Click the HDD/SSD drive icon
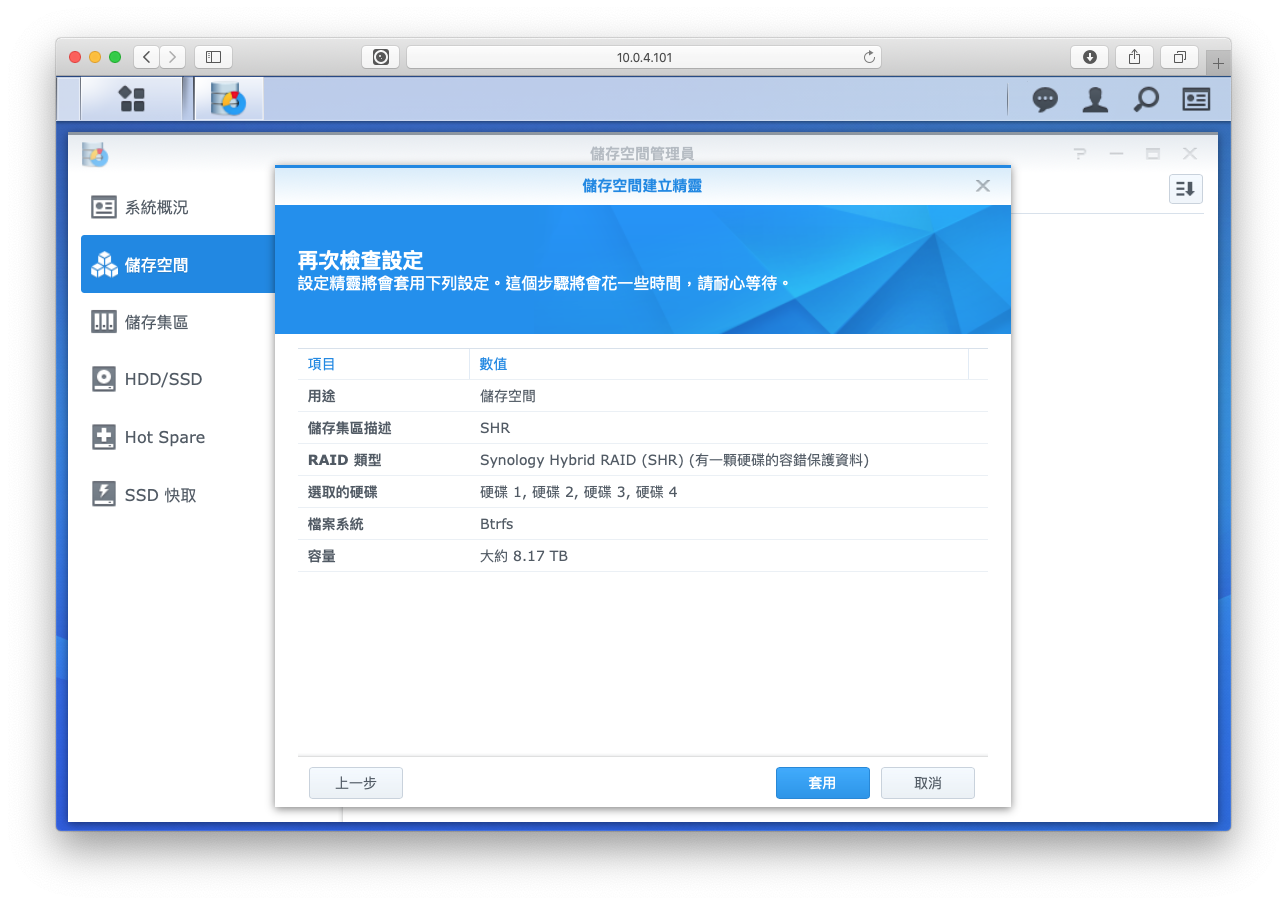This screenshot has height=905, width=1287. pos(104,379)
